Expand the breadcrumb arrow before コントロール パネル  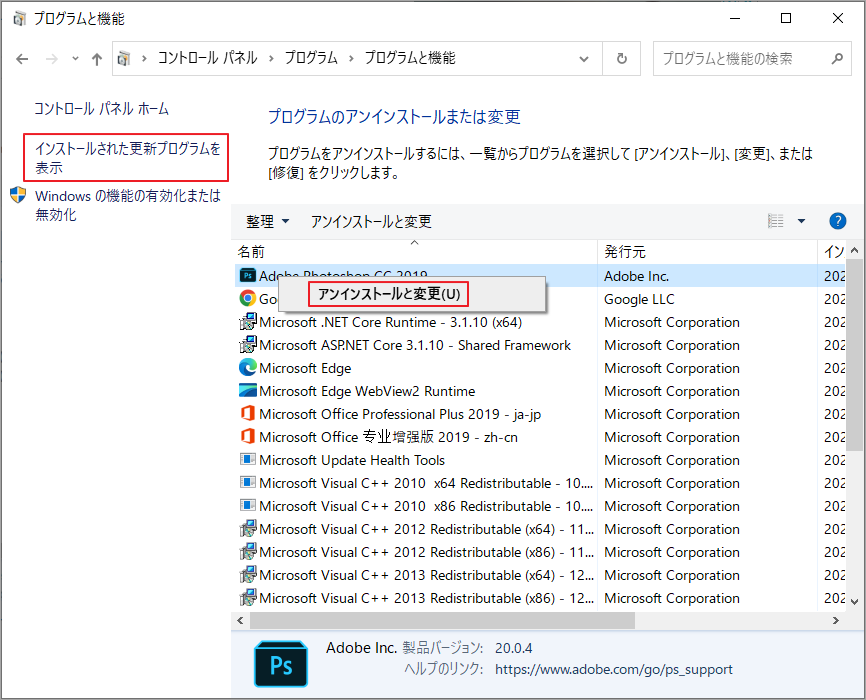tap(144, 58)
